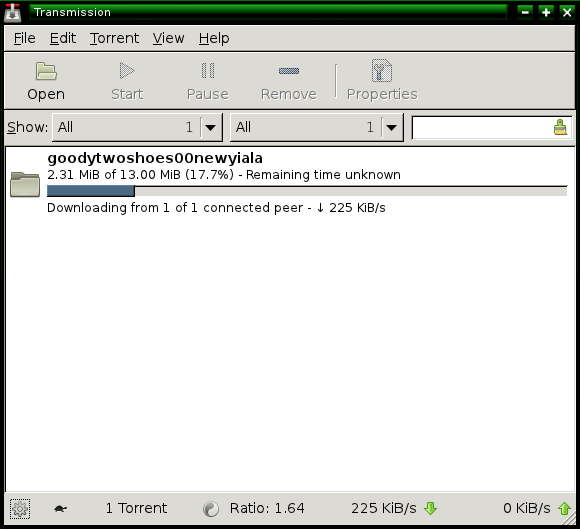This screenshot has width=580, height=529.
Task: Open the Torrent menu
Action: [x=114, y=38]
